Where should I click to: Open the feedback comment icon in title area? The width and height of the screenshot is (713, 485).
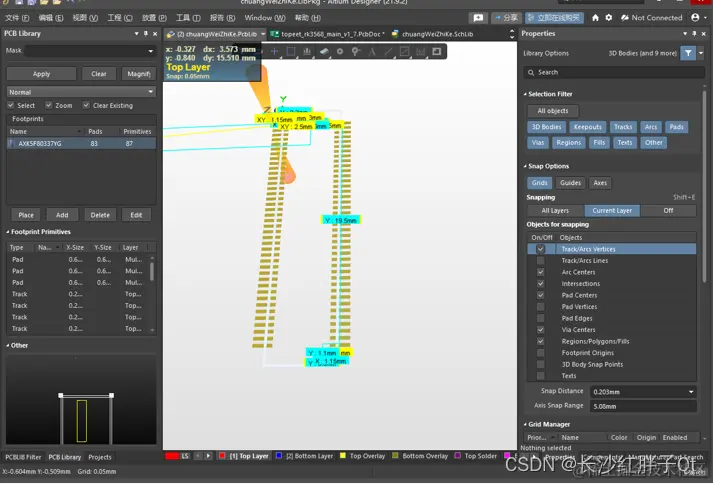pos(478,18)
